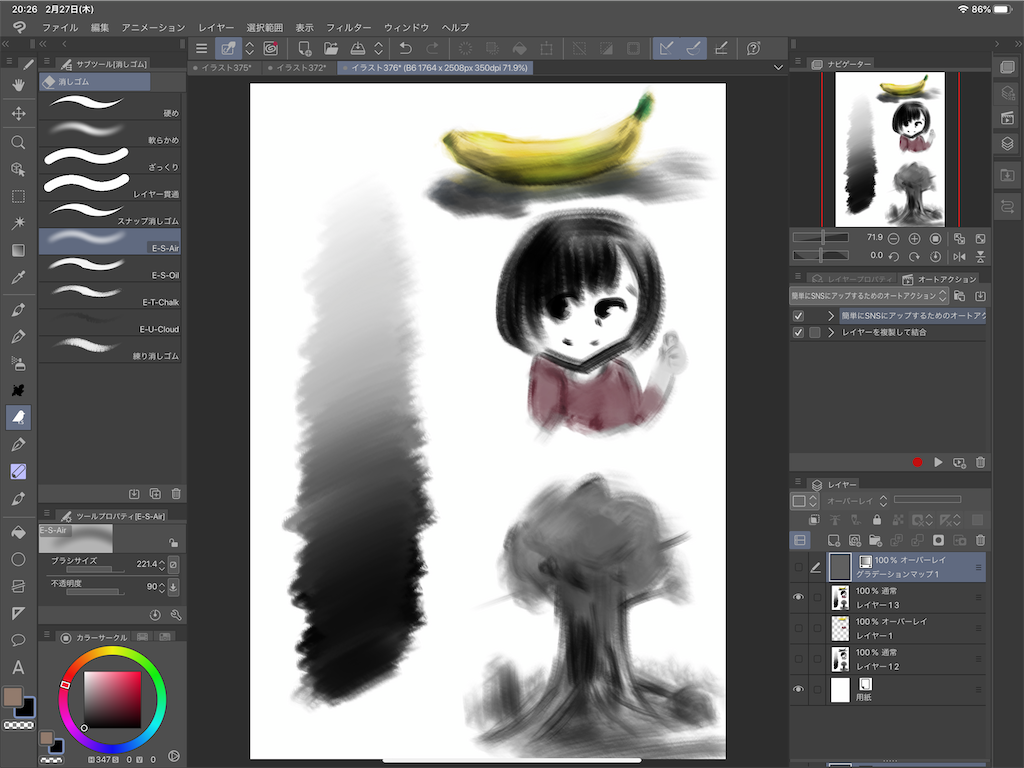Uncheck 簡単にSNSにアップする auto action checkbox
The width and height of the screenshot is (1024, 768).
[x=798, y=315]
